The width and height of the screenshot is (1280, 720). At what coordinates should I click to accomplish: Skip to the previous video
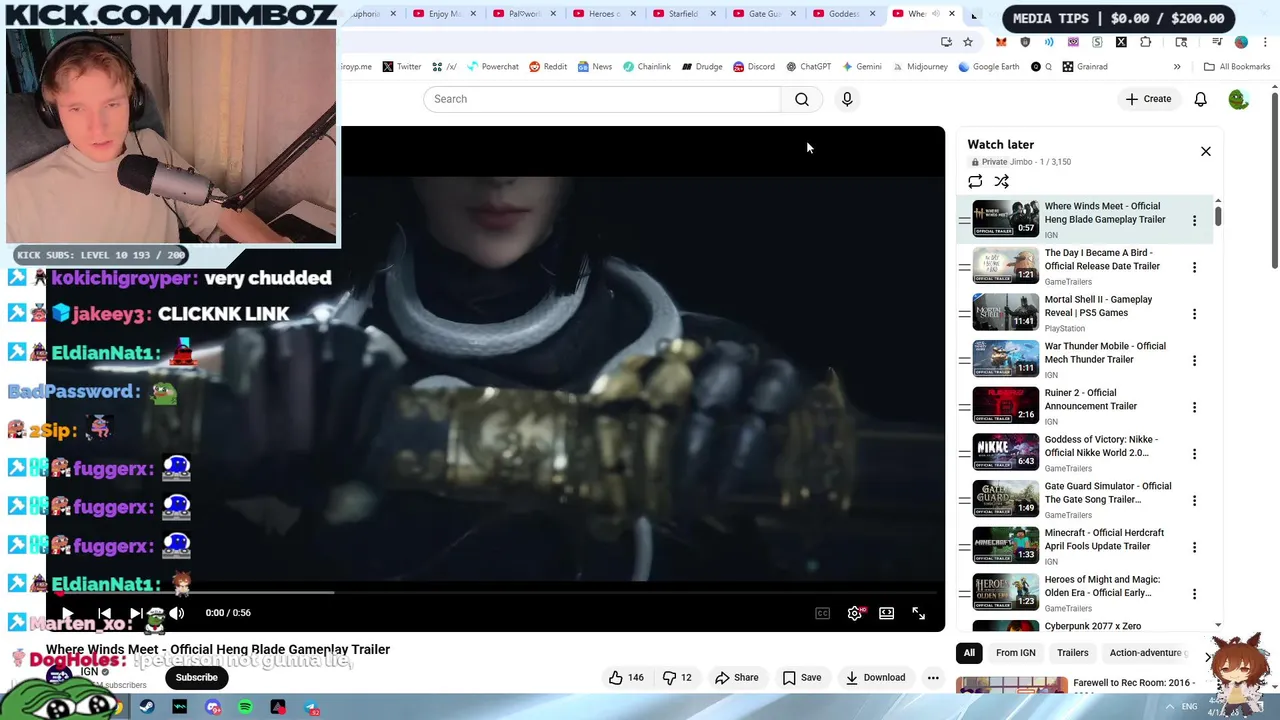pos(104,613)
